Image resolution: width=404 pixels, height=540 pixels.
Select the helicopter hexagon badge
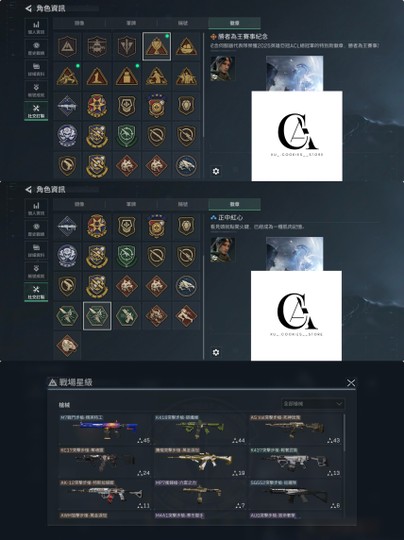[97, 46]
